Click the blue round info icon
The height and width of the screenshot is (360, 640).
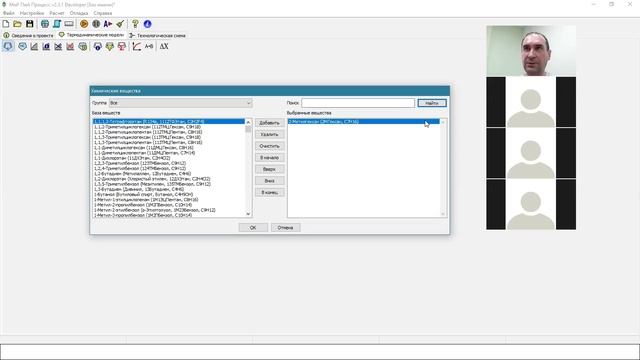147,24
